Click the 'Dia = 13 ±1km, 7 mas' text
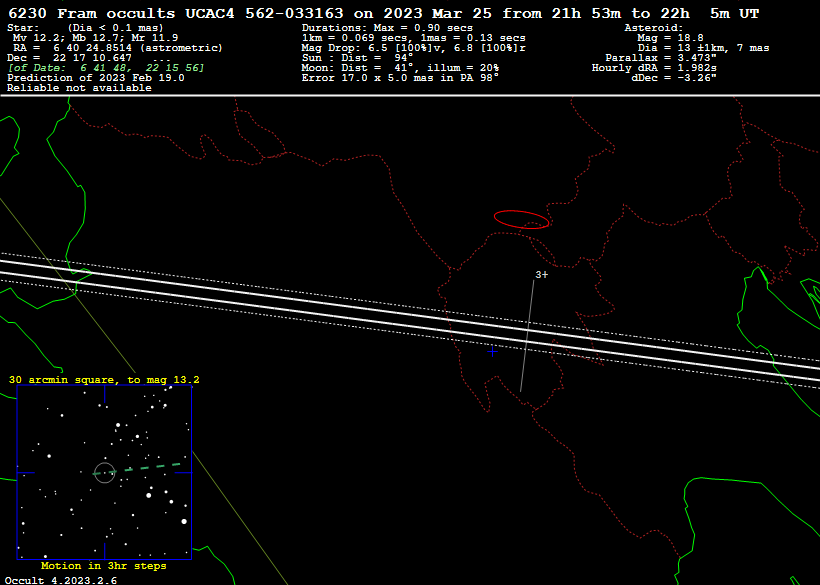Image resolution: width=820 pixels, height=585 pixels. pyautogui.click(x=703, y=48)
